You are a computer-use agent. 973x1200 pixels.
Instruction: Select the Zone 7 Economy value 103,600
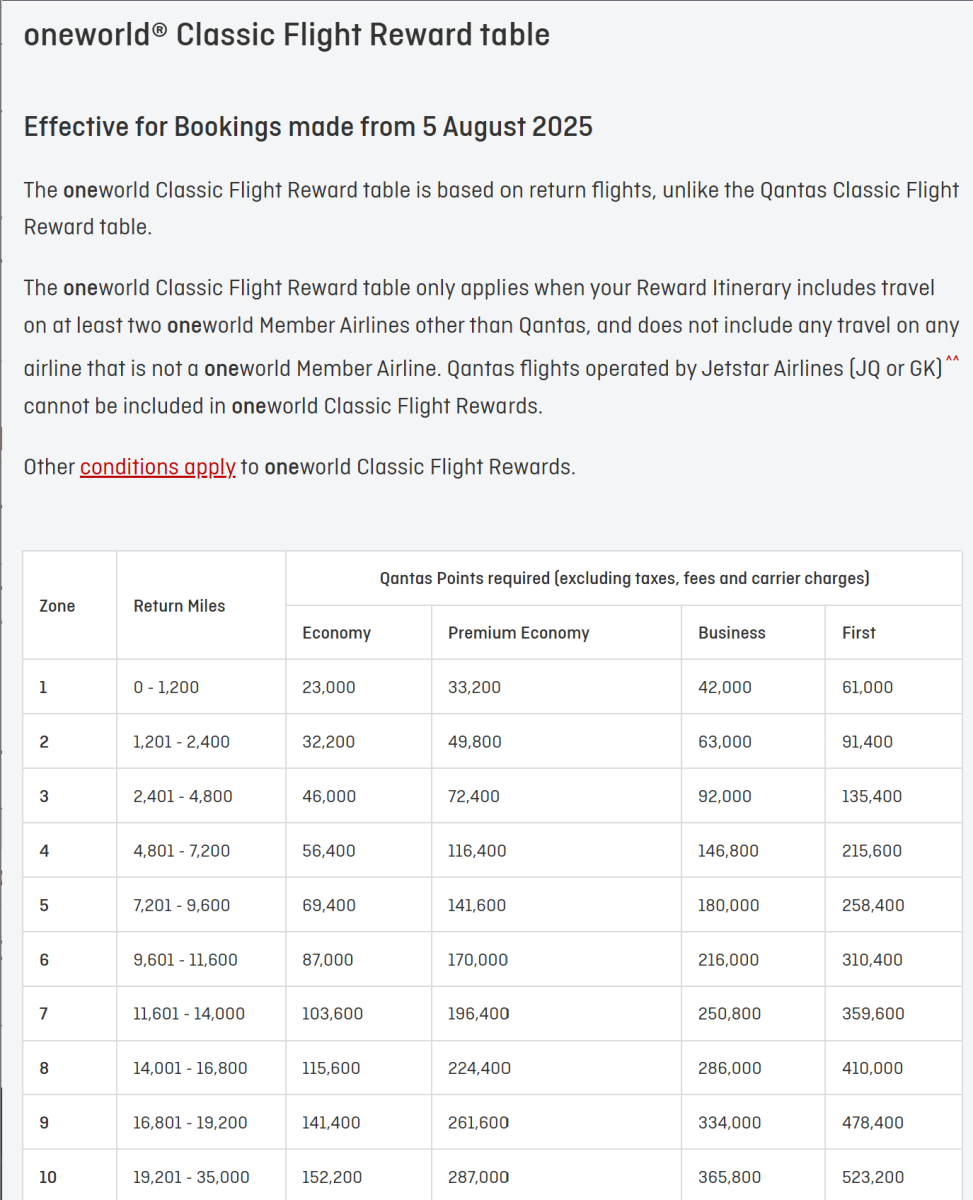(x=332, y=1014)
